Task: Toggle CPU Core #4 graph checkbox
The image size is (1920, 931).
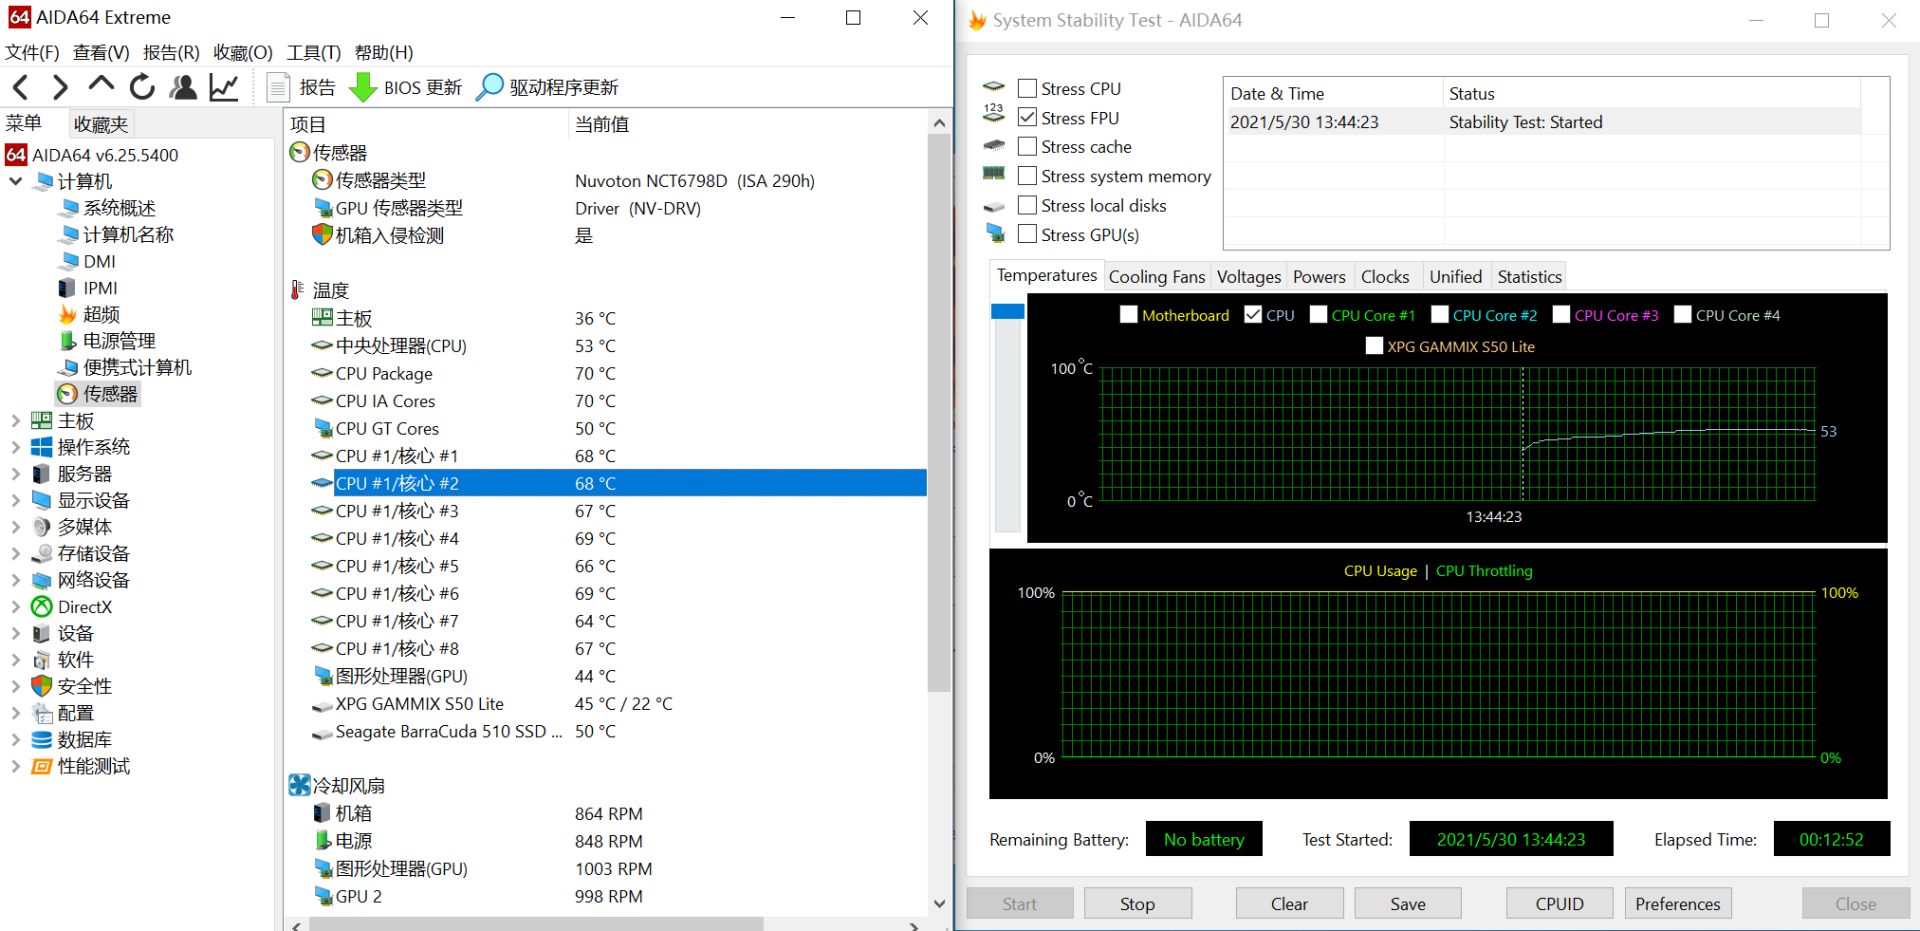Action: tap(1683, 315)
